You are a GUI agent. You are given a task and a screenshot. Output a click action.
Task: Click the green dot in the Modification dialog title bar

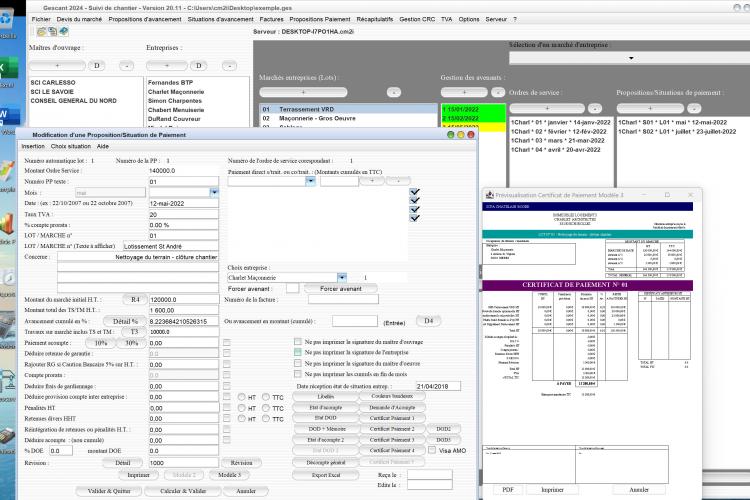[450, 135]
